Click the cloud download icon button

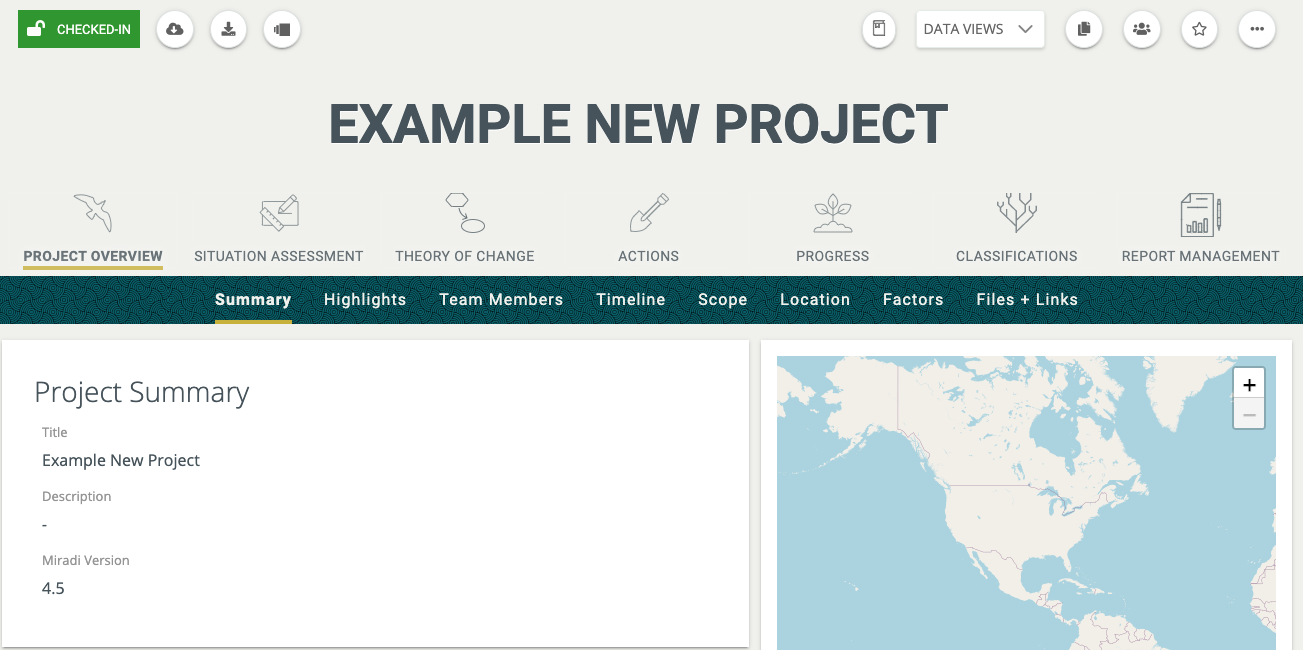(x=175, y=30)
